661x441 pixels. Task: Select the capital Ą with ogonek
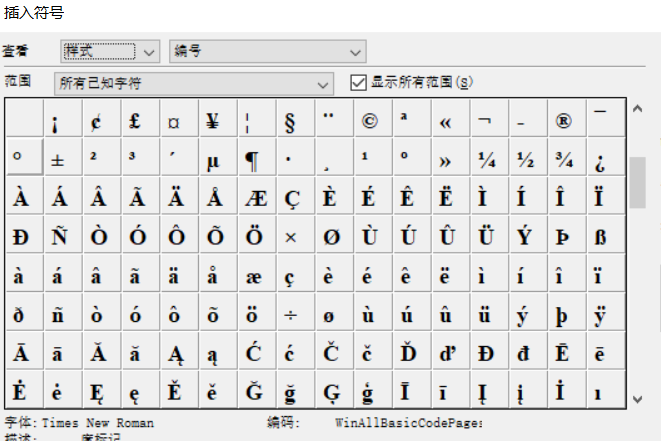[x=180, y=351]
